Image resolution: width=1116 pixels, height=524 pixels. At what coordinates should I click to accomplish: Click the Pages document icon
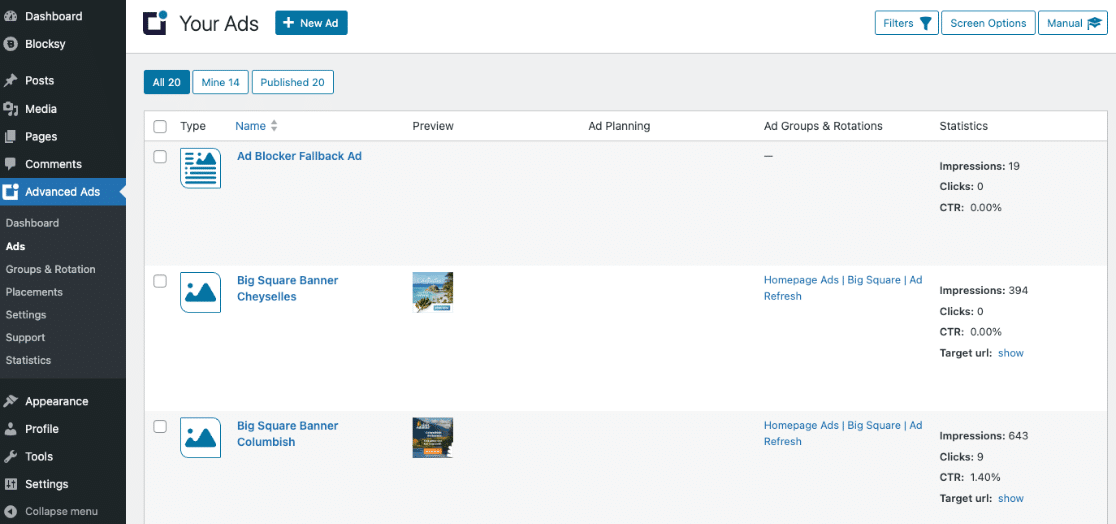pos(10,136)
